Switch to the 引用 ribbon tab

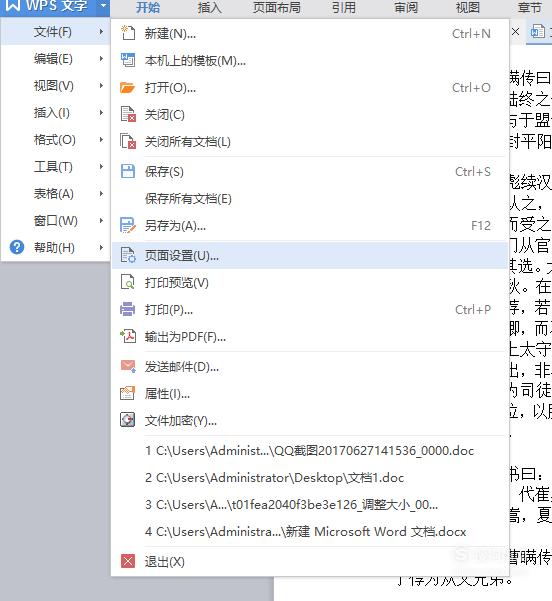[x=344, y=7]
